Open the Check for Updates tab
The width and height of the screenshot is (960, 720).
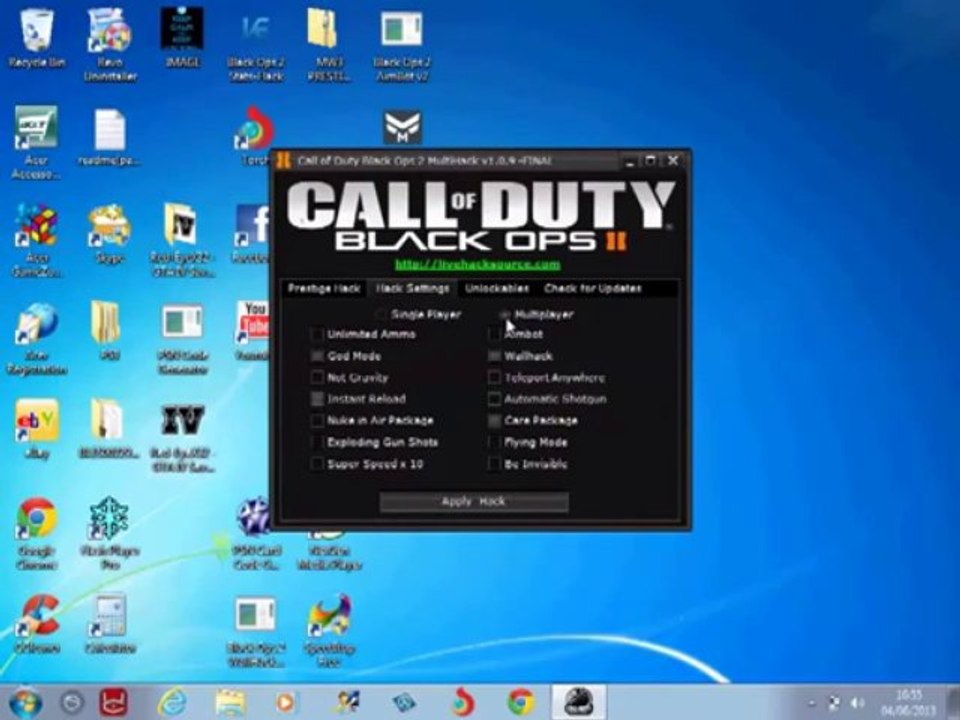point(593,288)
